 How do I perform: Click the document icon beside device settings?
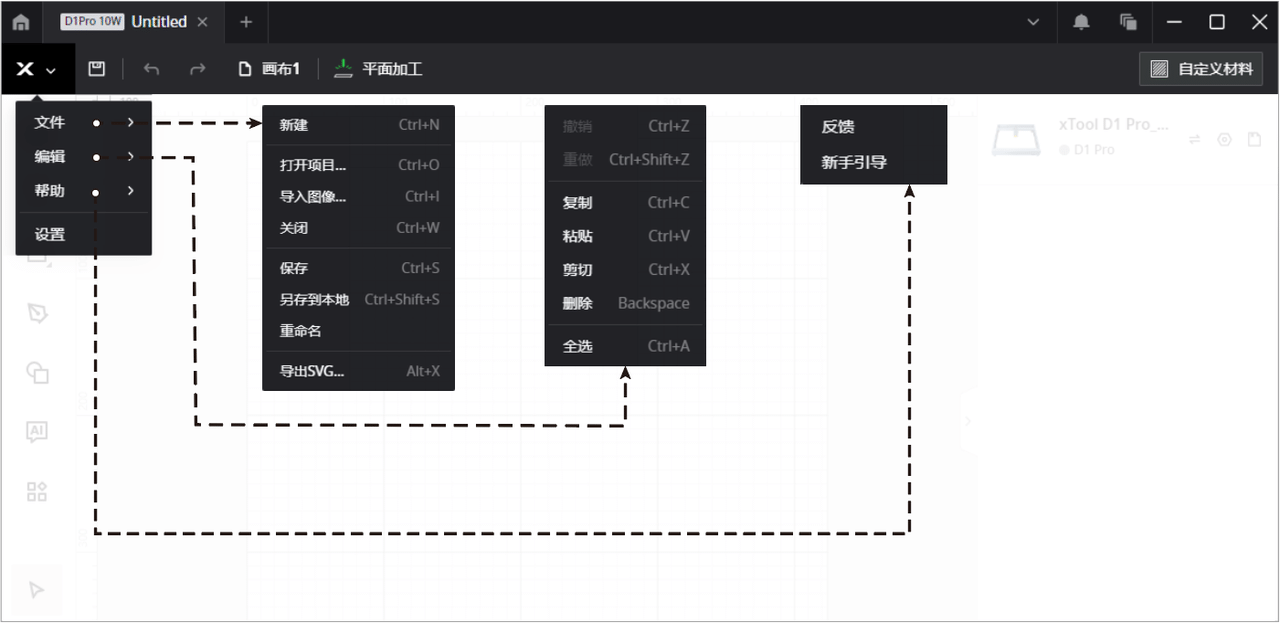1254,140
